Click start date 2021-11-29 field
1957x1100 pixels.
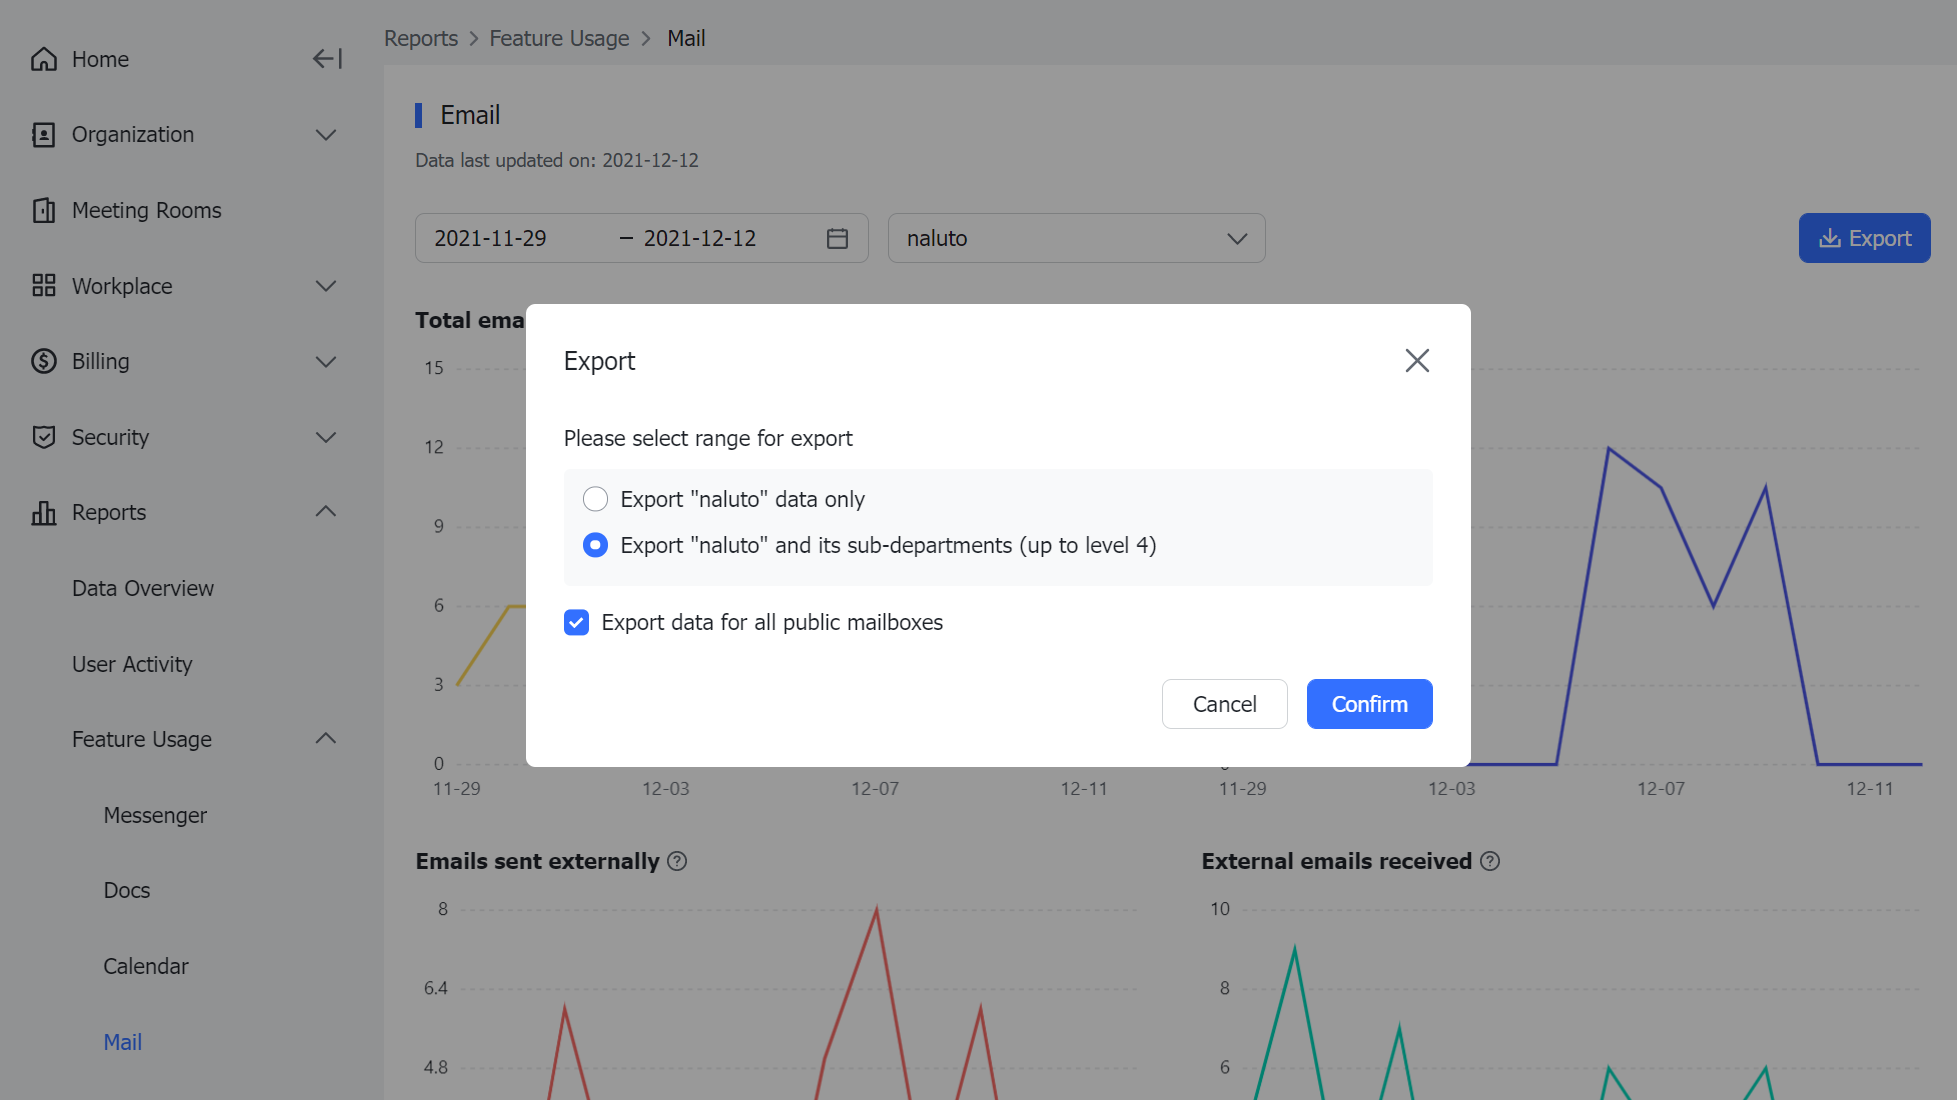pos(490,238)
